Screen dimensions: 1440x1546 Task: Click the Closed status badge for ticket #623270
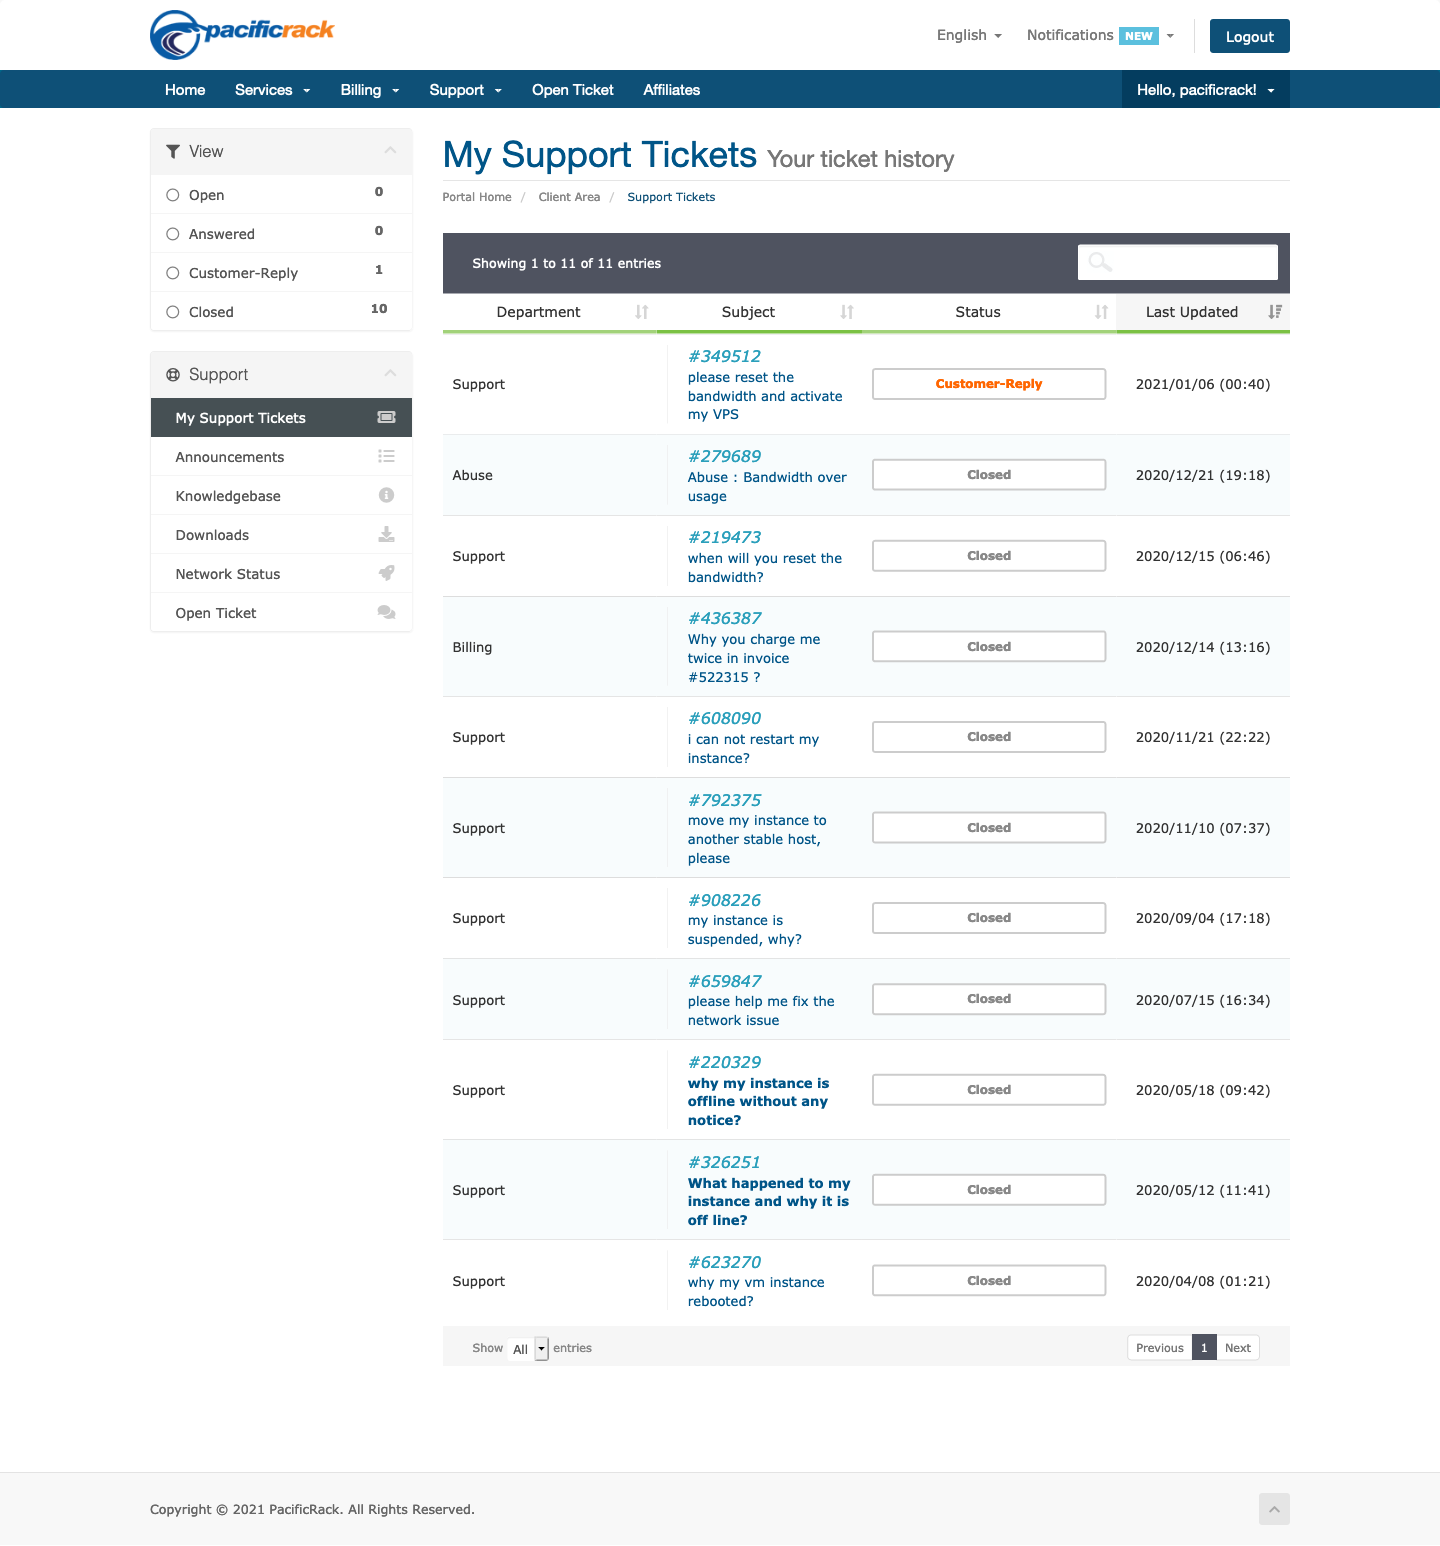click(989, 1281)
